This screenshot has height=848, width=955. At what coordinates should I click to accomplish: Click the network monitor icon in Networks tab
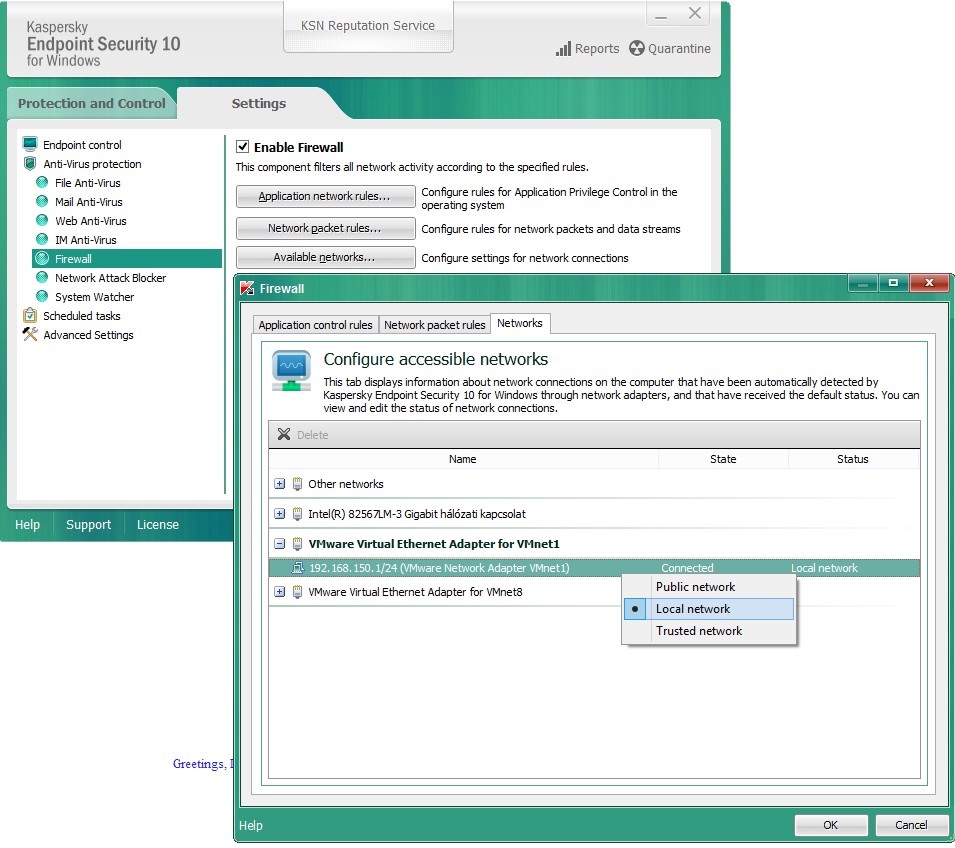[292, 370]
